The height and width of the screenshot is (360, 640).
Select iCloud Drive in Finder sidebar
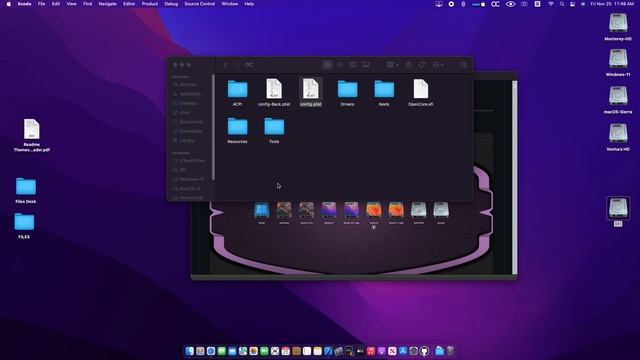coord(189,160)
